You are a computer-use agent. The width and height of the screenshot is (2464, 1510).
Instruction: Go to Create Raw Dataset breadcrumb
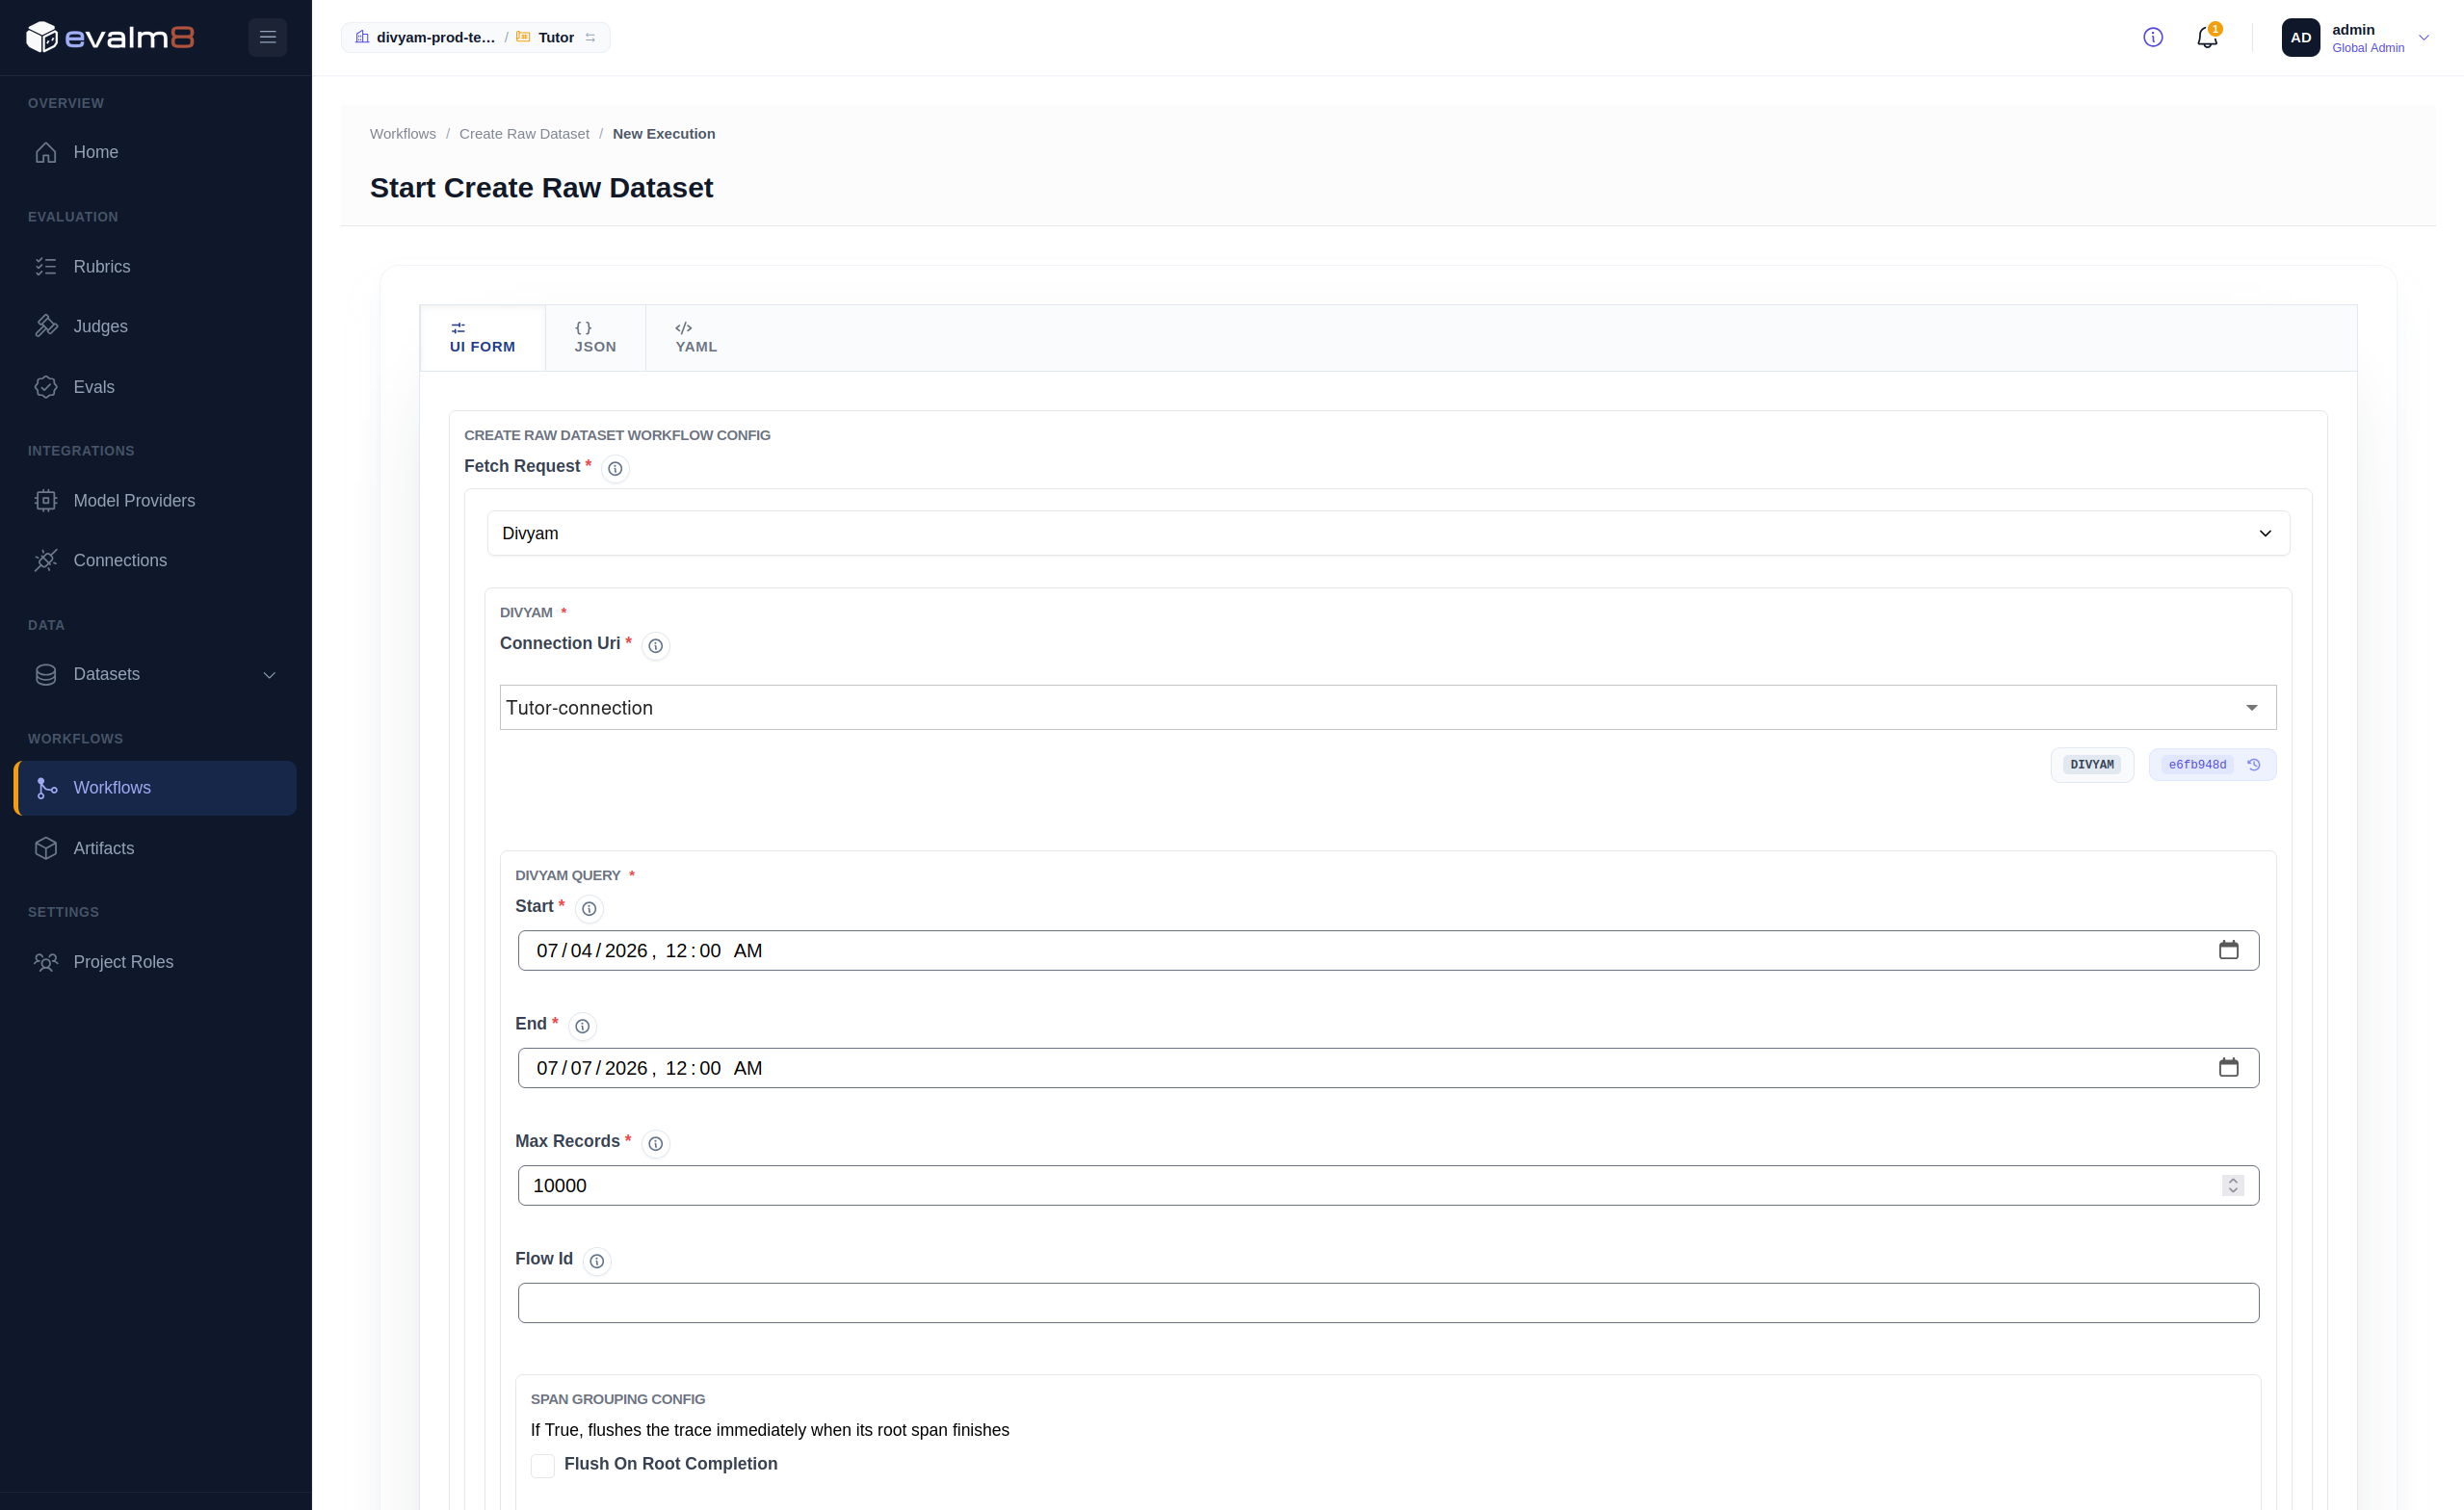click(x=524, y=134)
